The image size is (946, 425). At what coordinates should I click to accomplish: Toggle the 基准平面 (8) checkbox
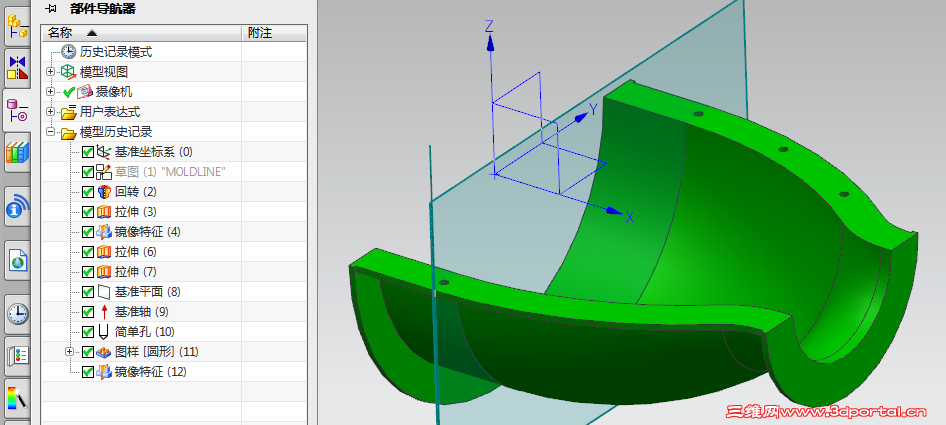tap(87, 292)
